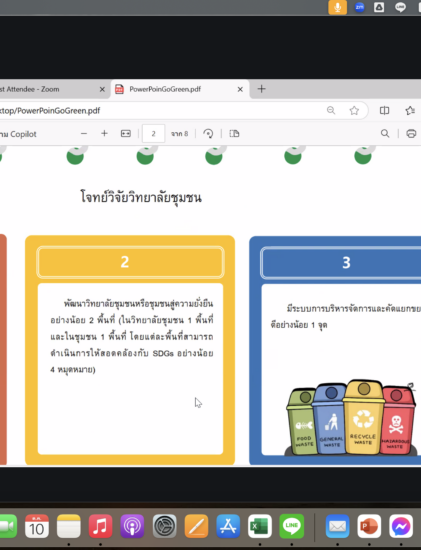Open a new browser tab with plus button
421x550 pixels.
[261, 89]
